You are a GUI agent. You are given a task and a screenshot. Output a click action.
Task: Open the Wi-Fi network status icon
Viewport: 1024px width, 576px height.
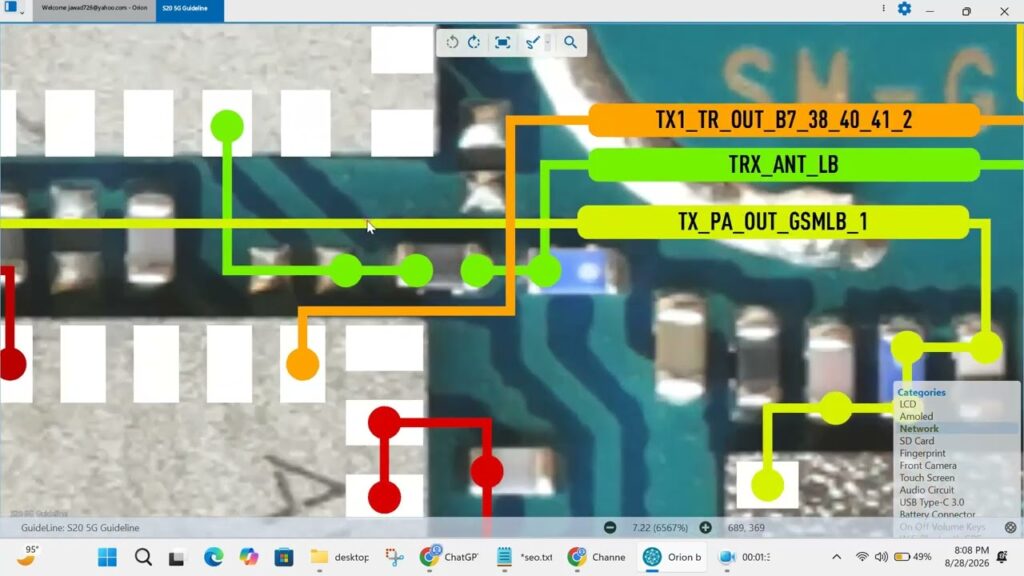click(862, 557)
